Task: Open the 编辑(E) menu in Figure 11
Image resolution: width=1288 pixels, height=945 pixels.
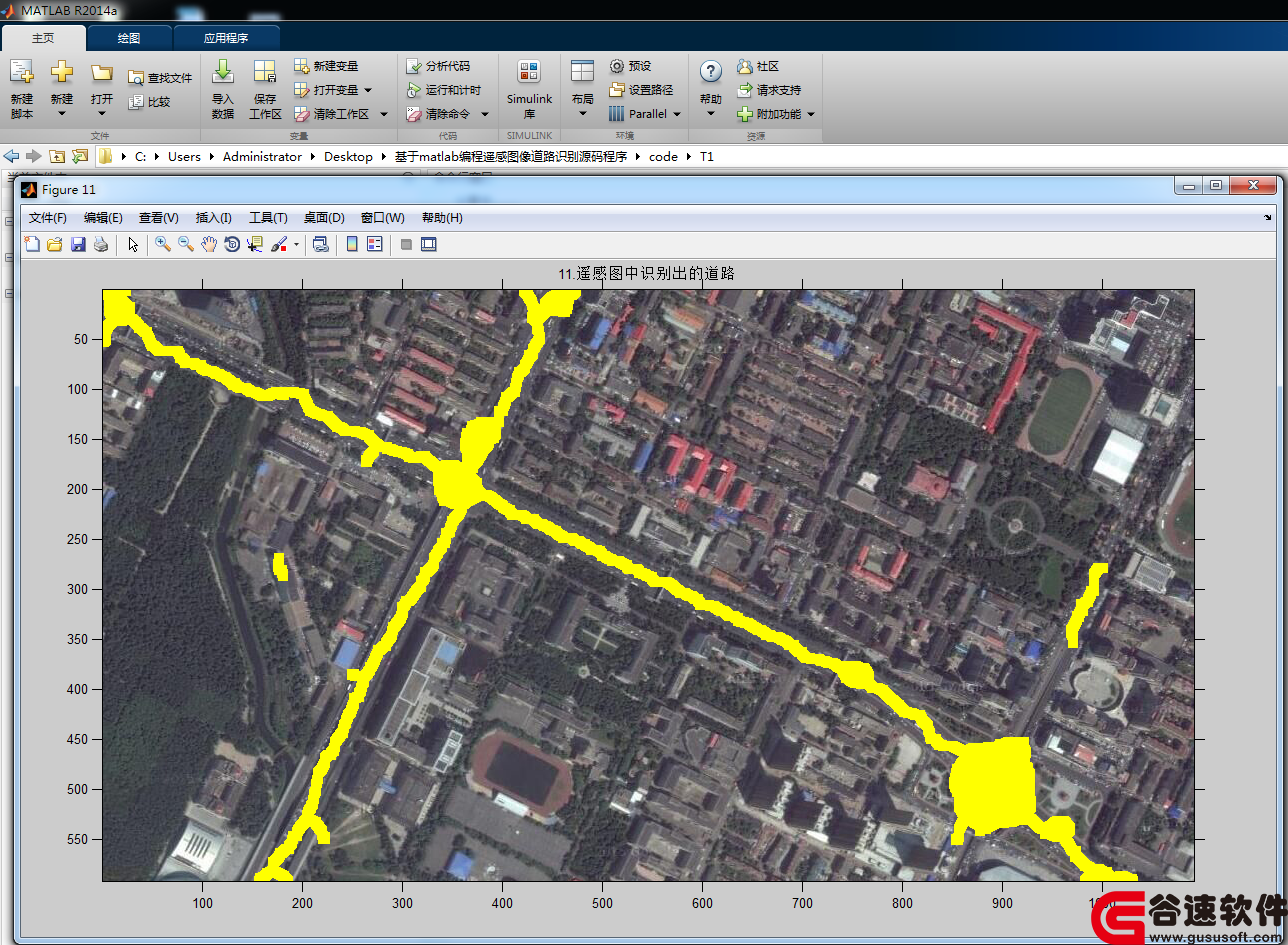Action: (103, 218)
